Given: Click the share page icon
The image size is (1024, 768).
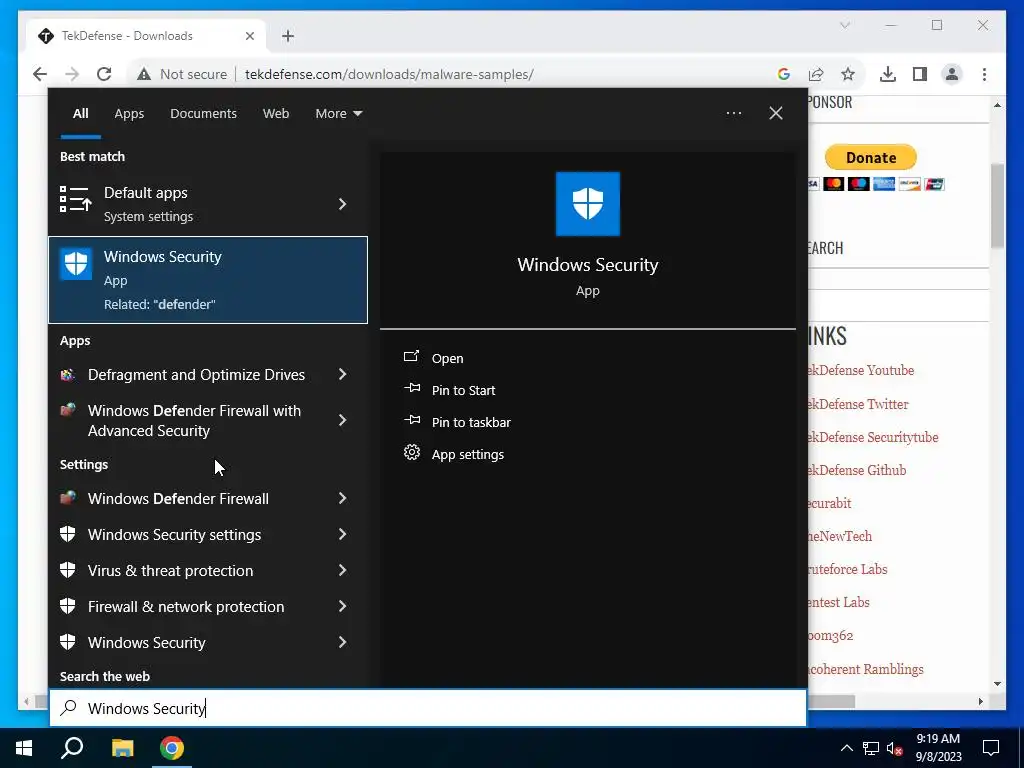Looking at the screenshot, I should (x=816, y=74).
